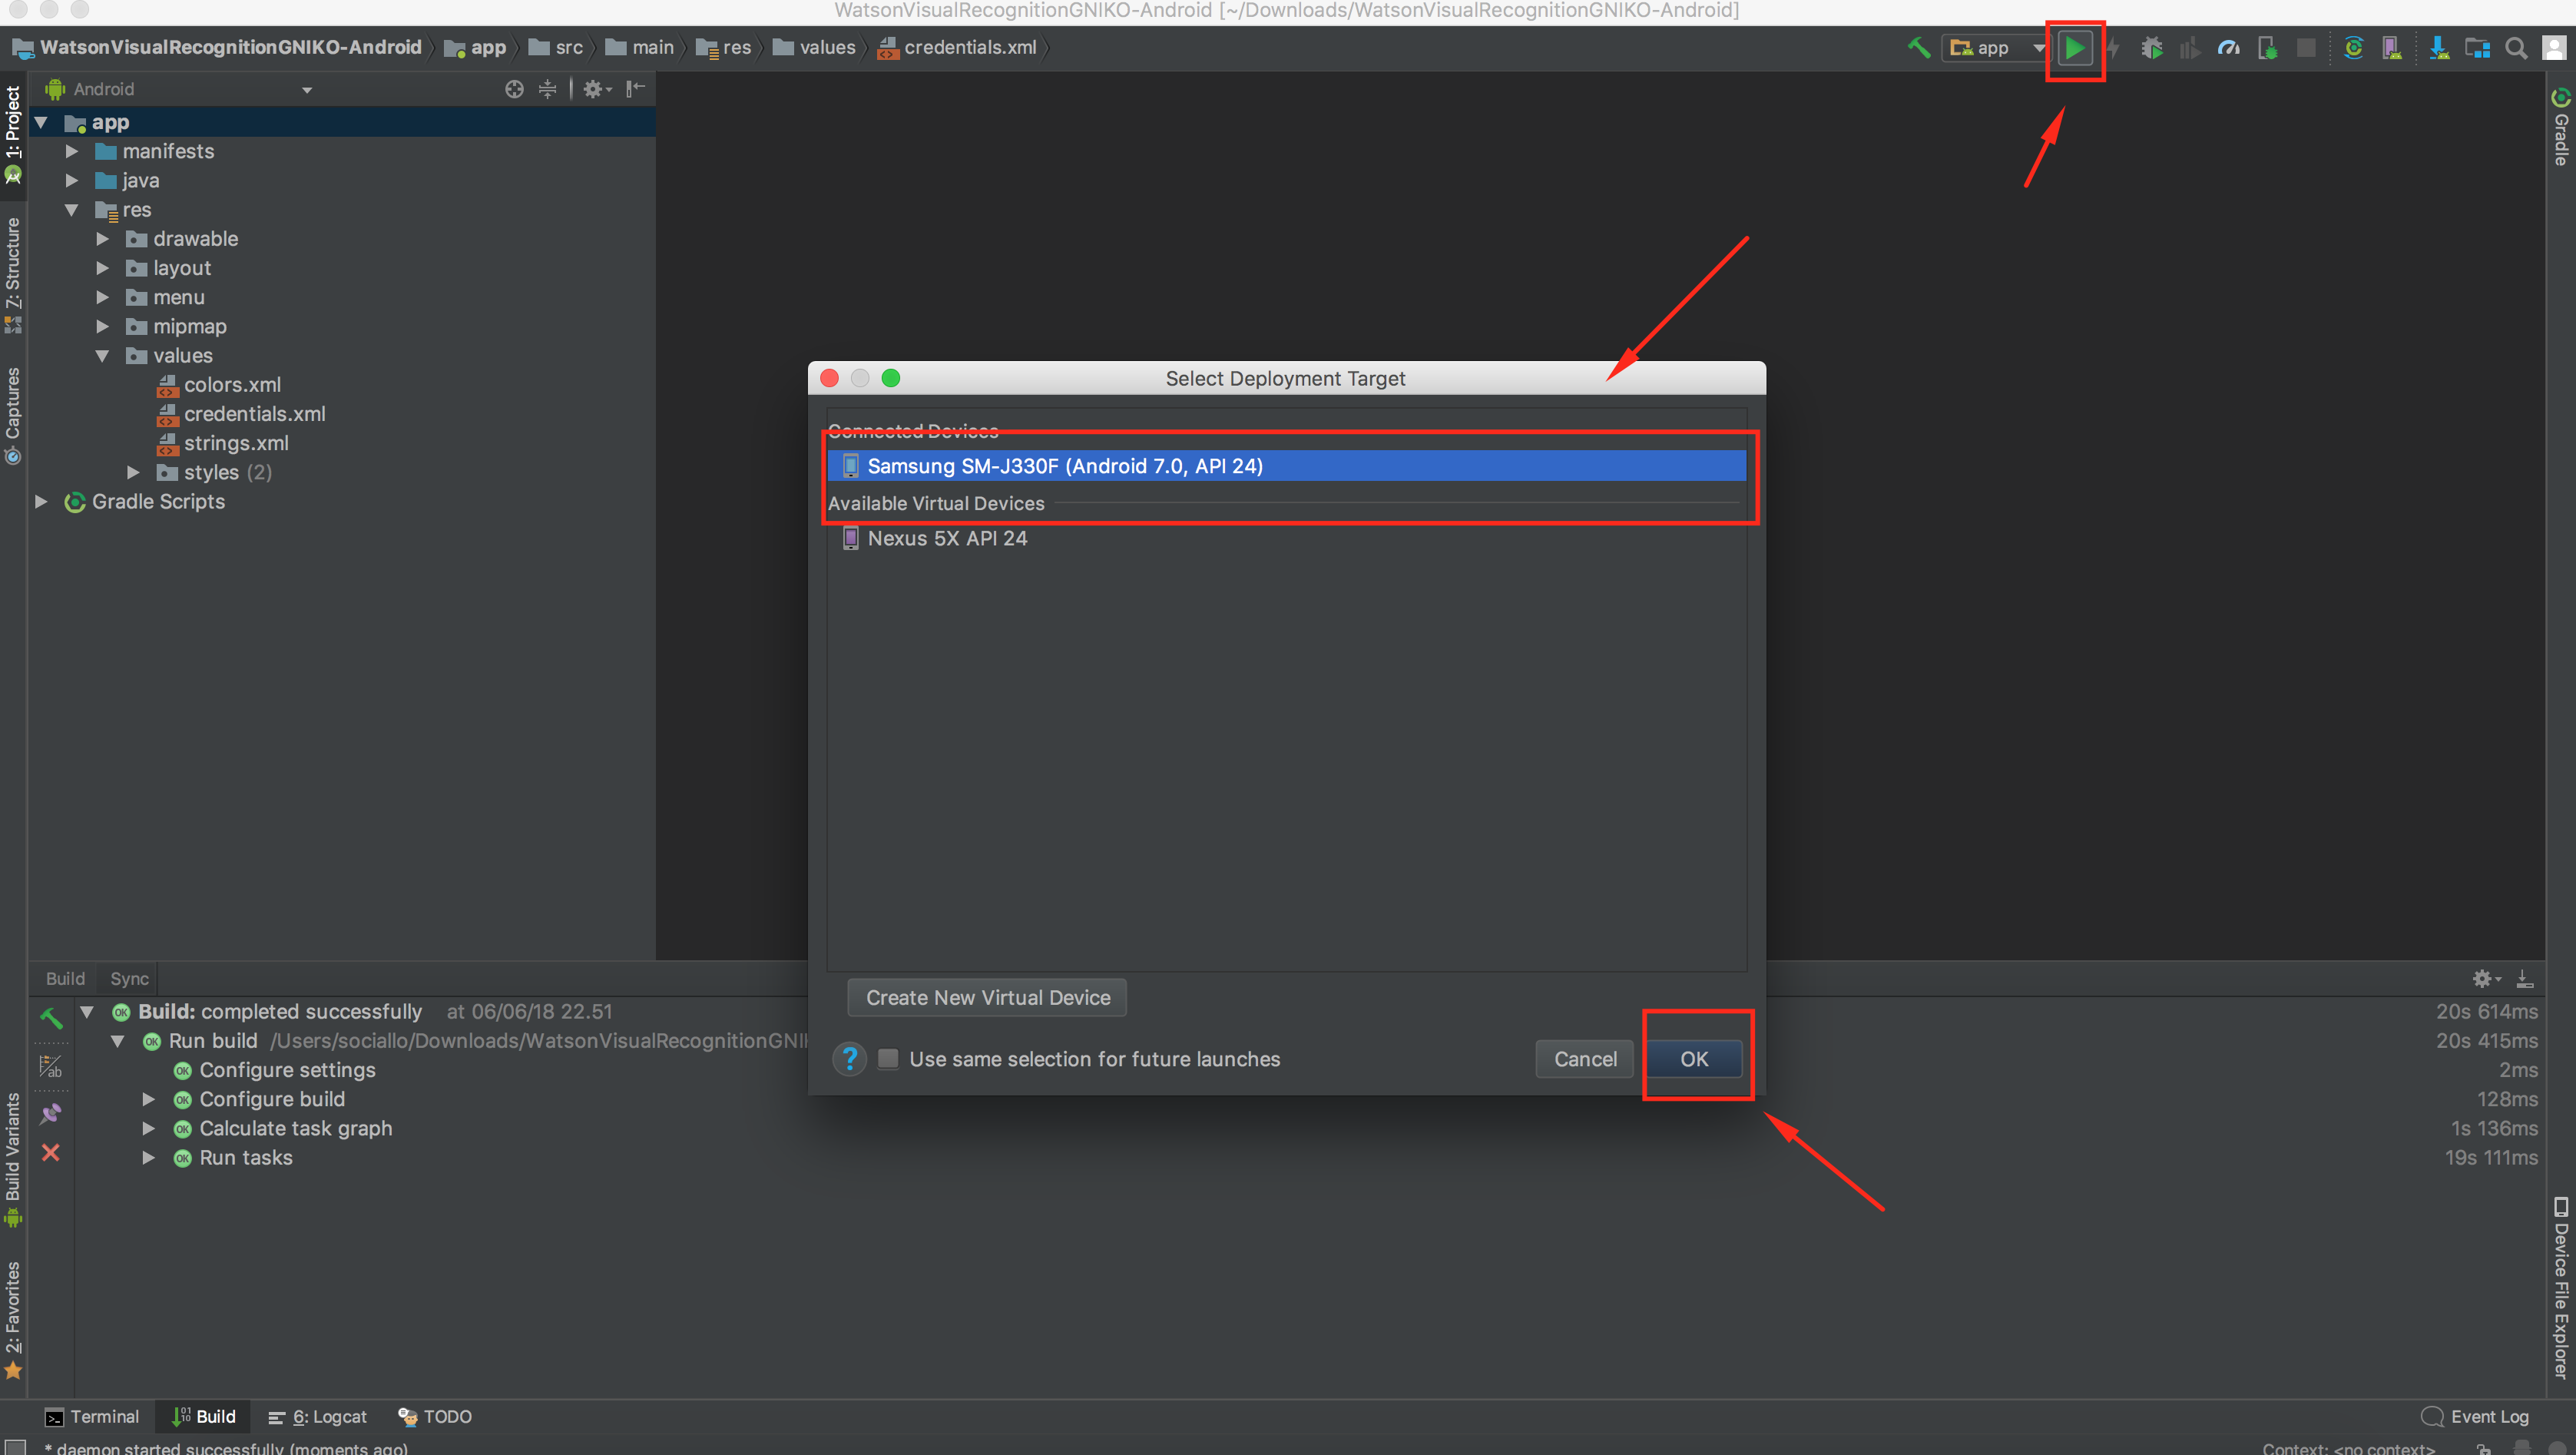Image resolution: width=2576 pixels, height=1455 pixels.
Task: Click the Run with Coverage icon
Action: coord(2190,48)
